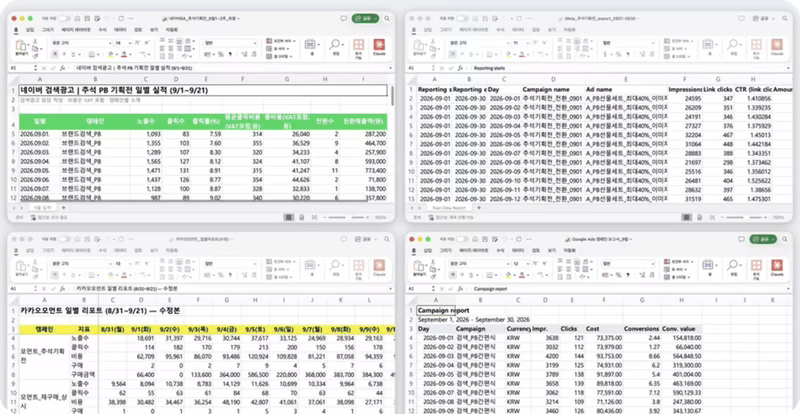
Task: Click Share button in Meta window
Action: (763, 18)
